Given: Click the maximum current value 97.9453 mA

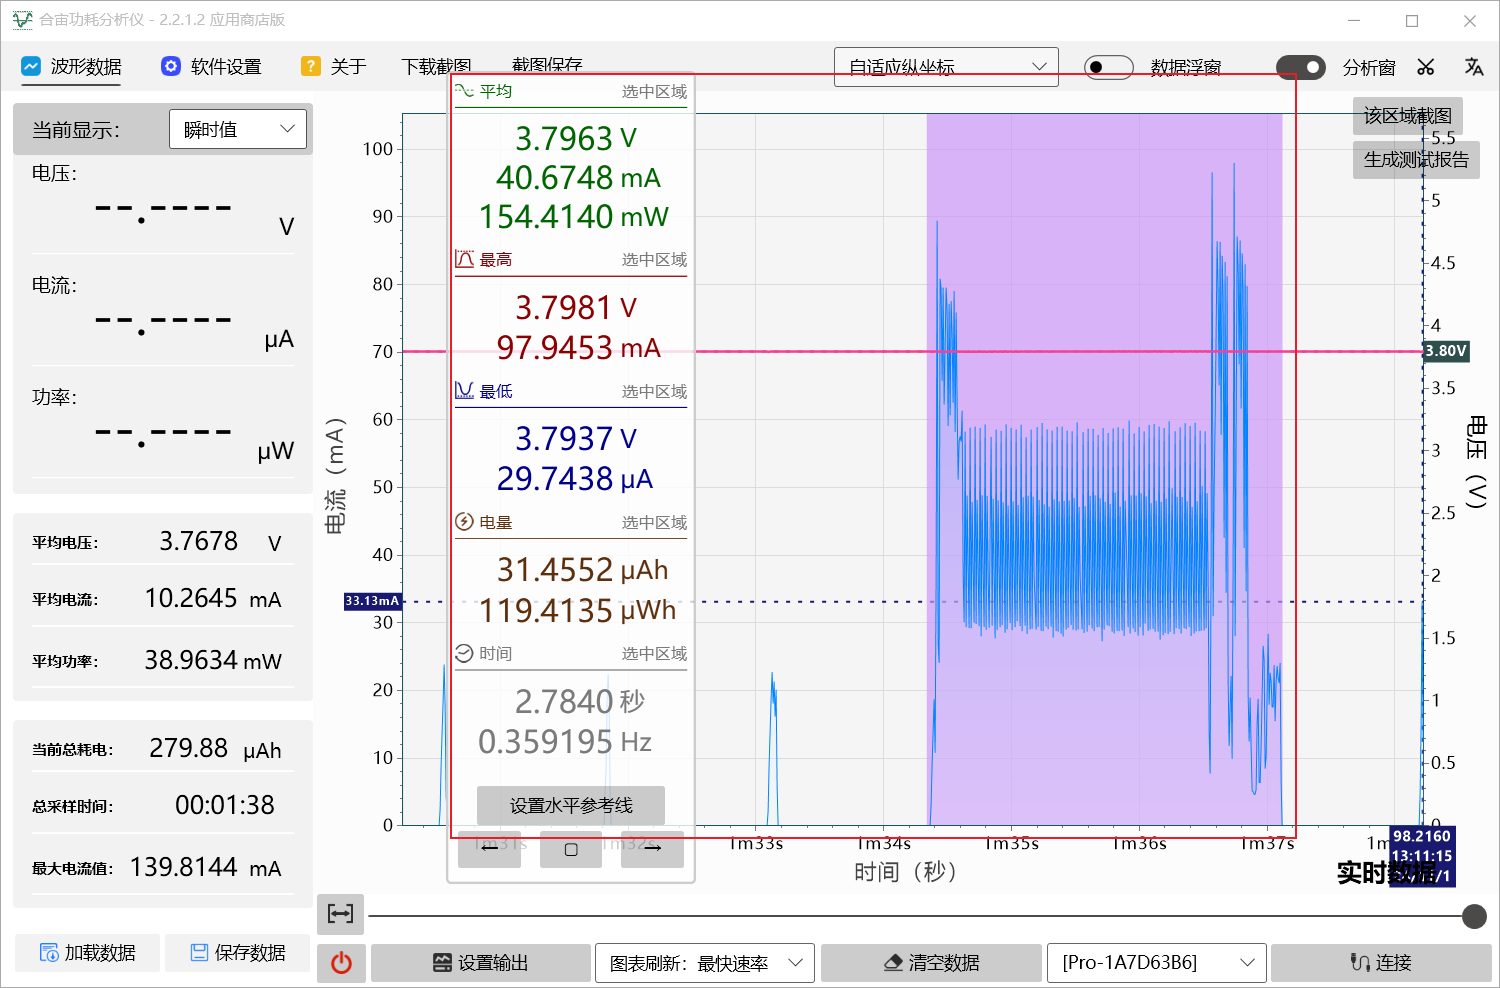Looking at the screenshot, I should tap(578, 348).
